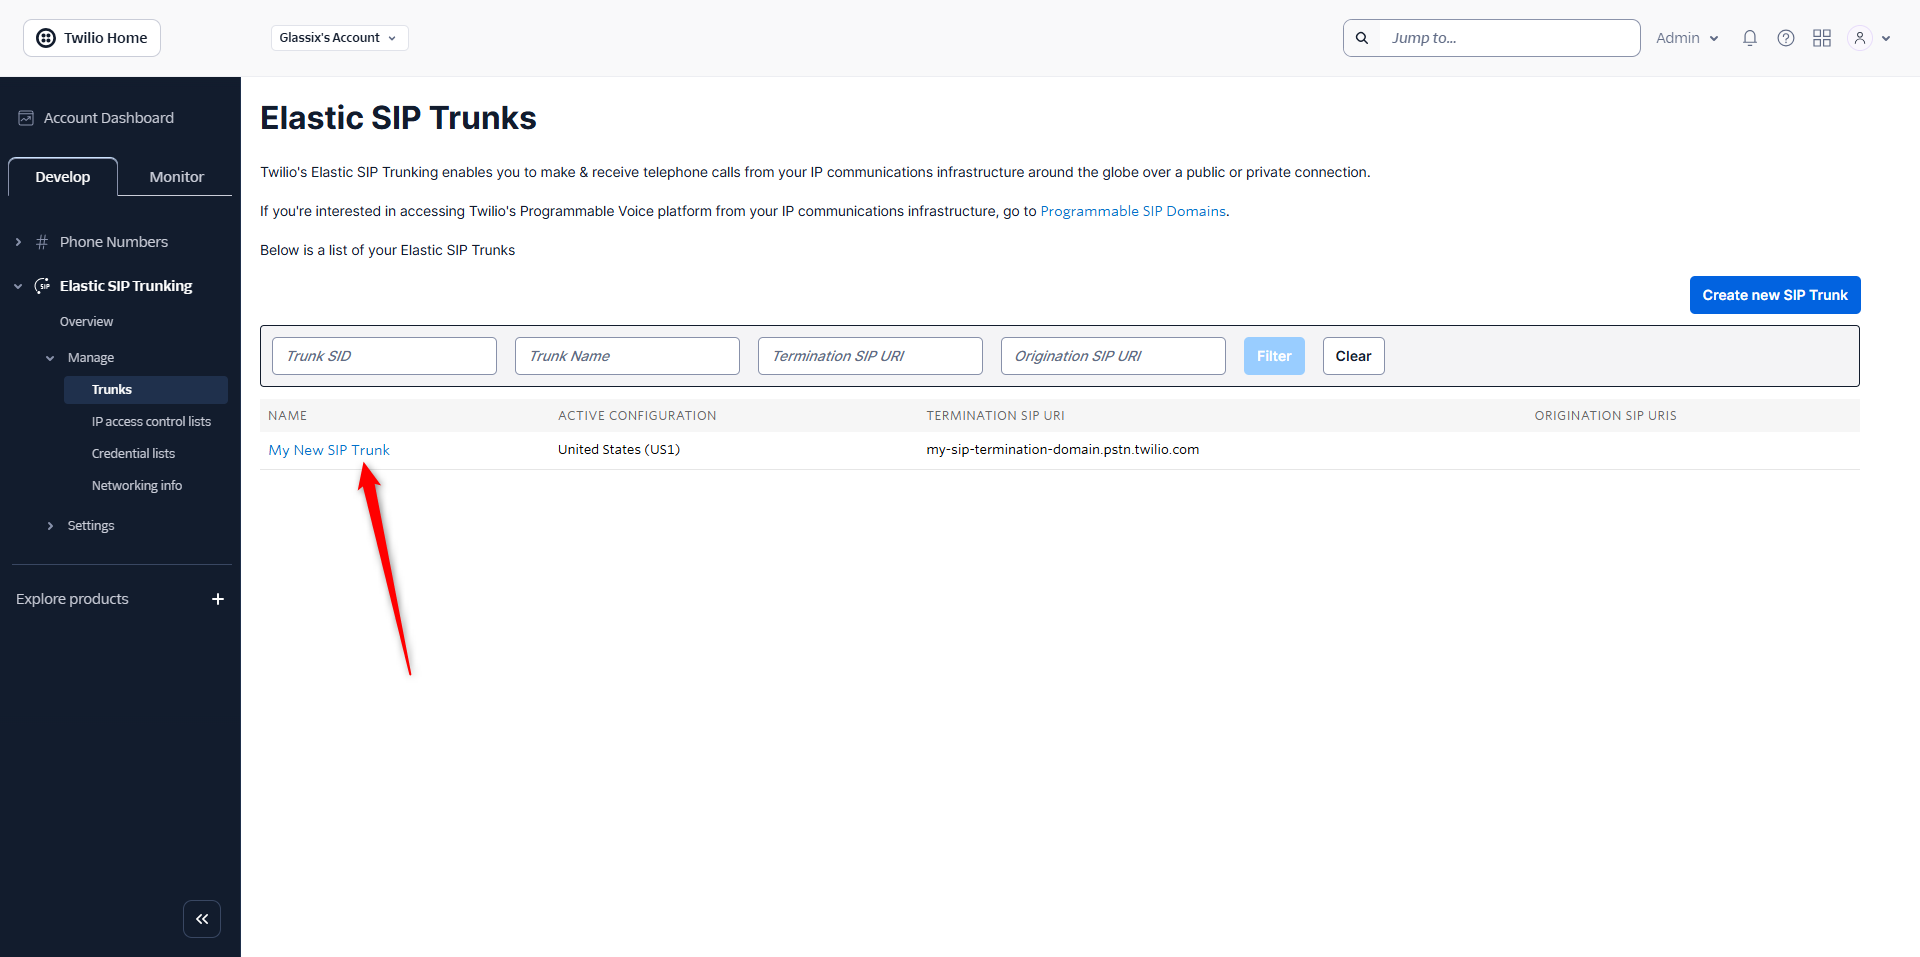Expand the Settings submenu
This screenshot has height=957, width=1920.
(x=50, y=526)
